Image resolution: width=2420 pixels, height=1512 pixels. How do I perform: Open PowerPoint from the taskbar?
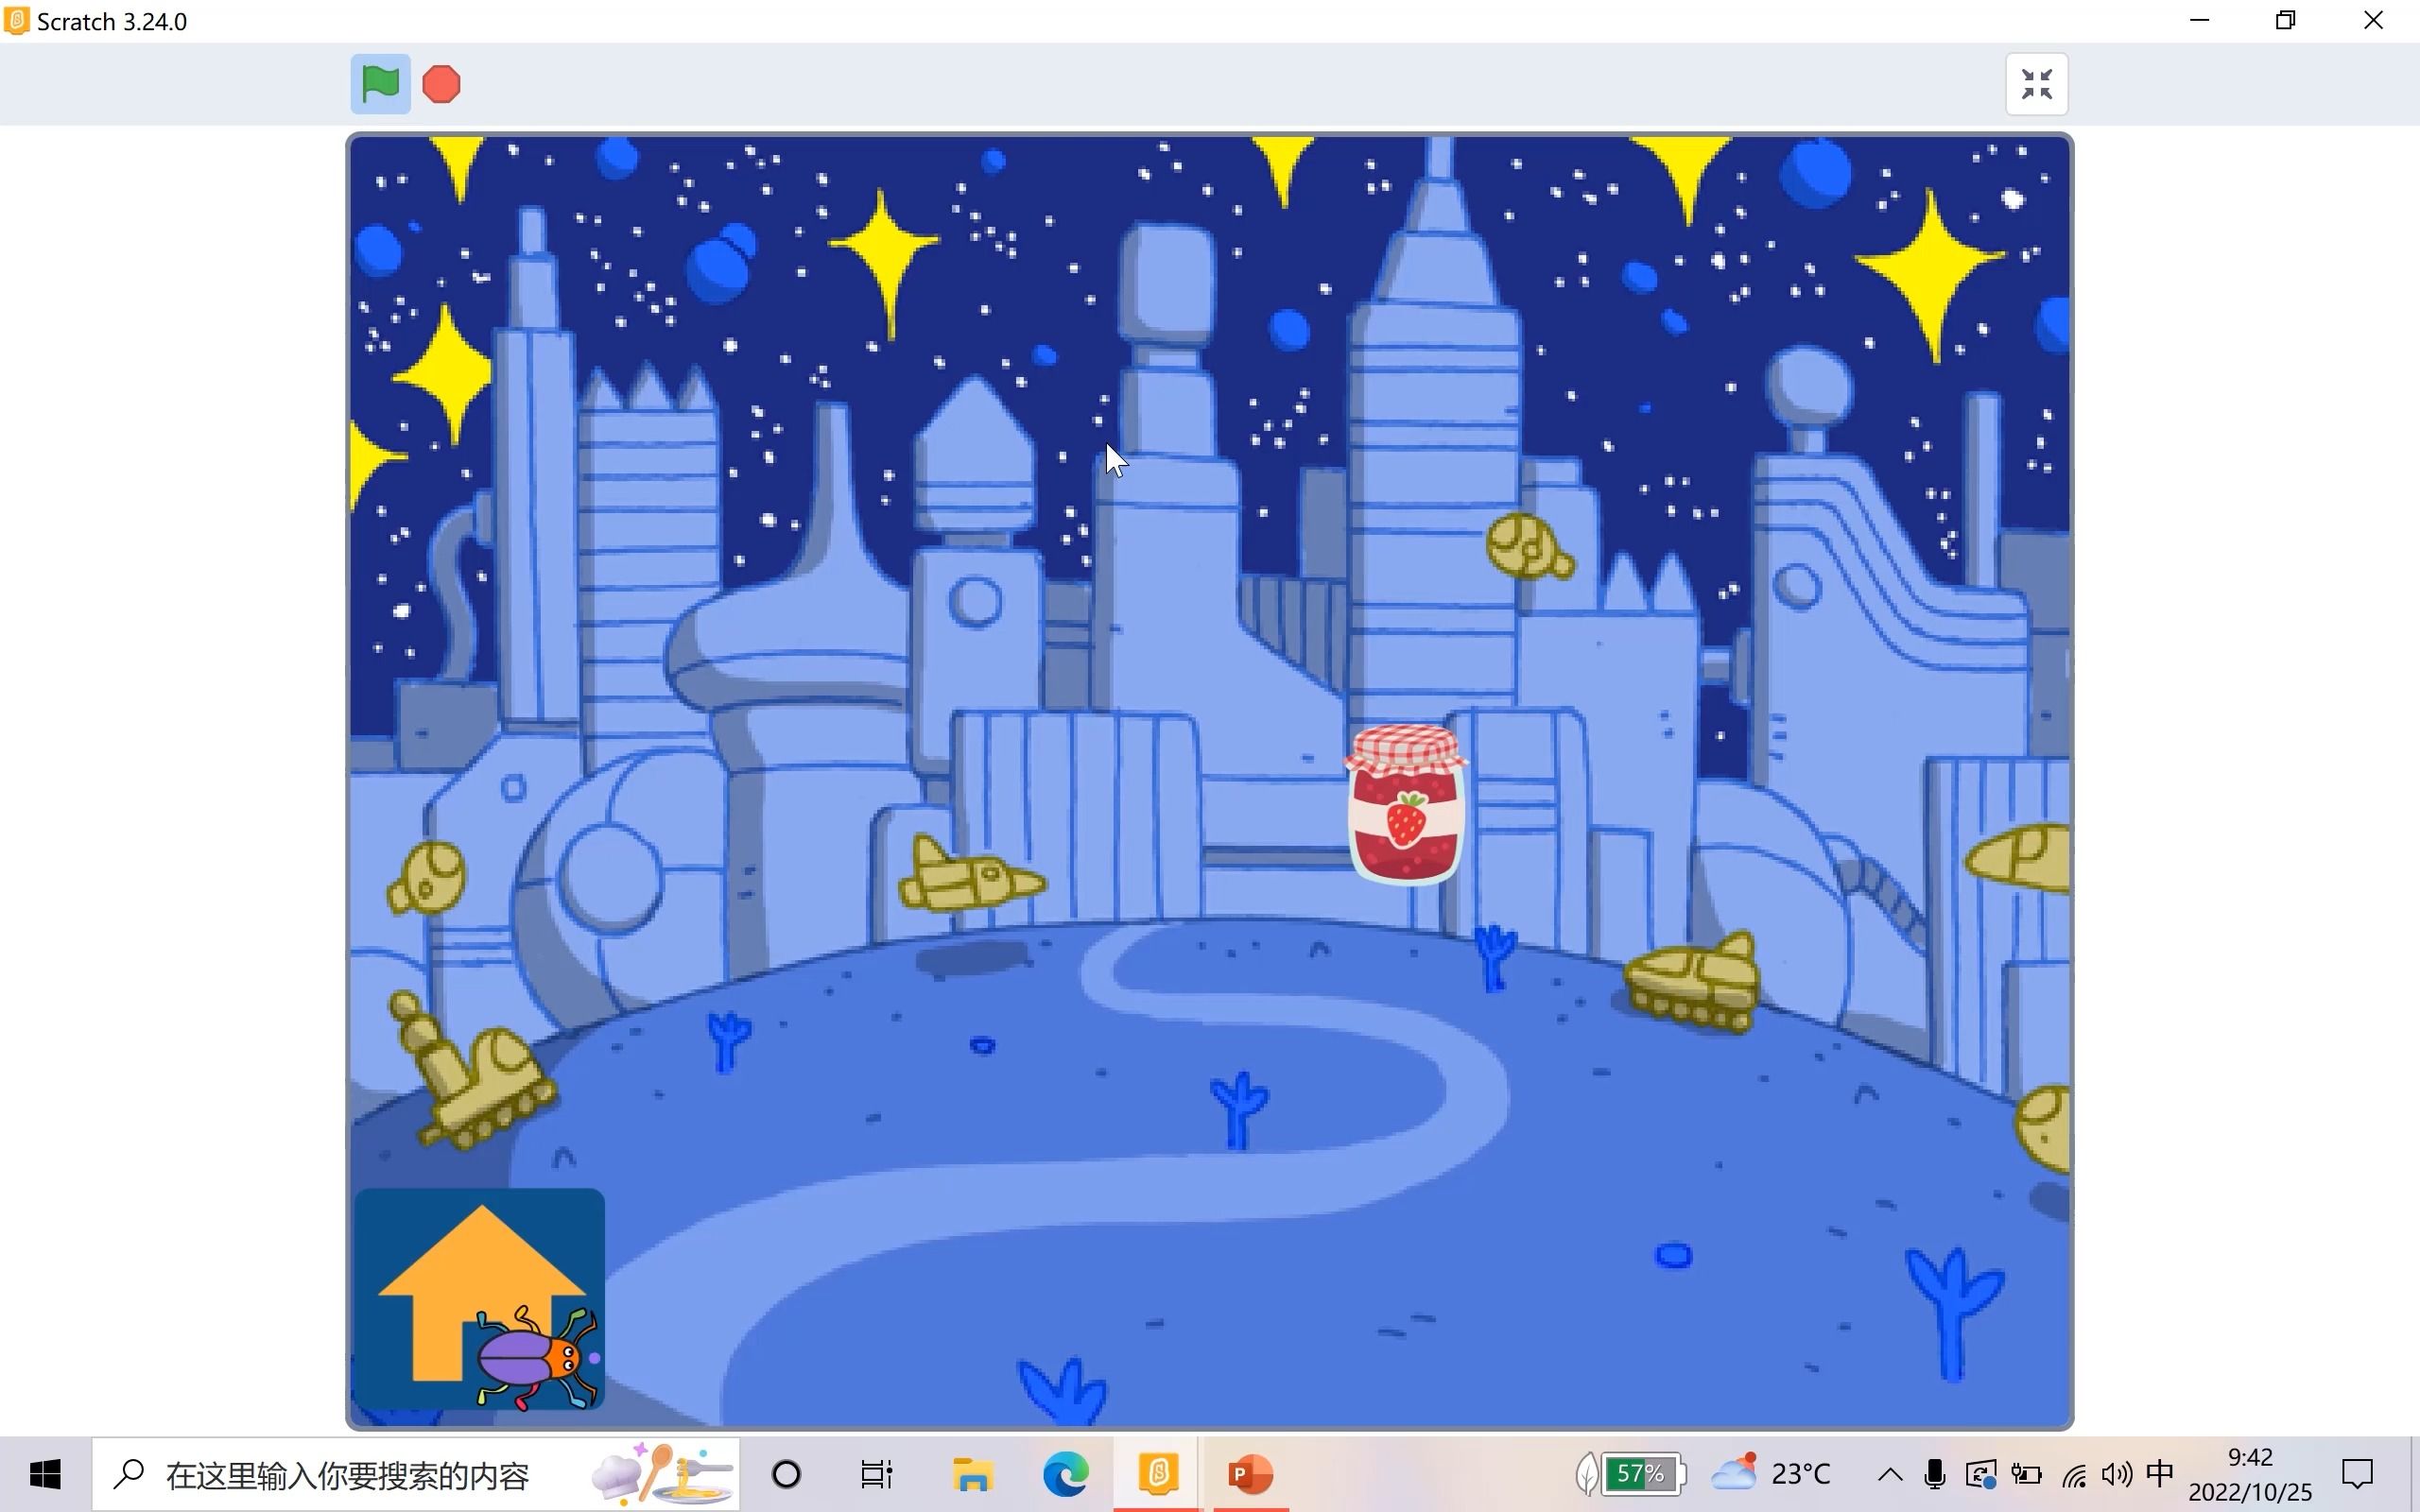click(x=1251, y=1474)
